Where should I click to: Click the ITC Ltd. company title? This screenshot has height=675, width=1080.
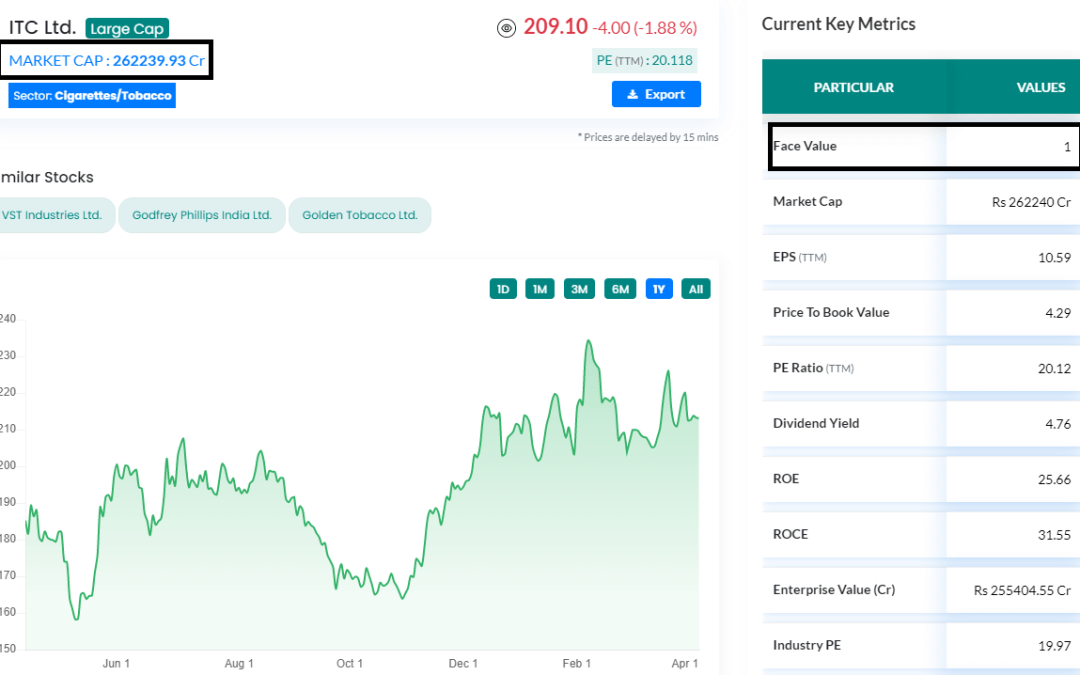coord(42,28)
